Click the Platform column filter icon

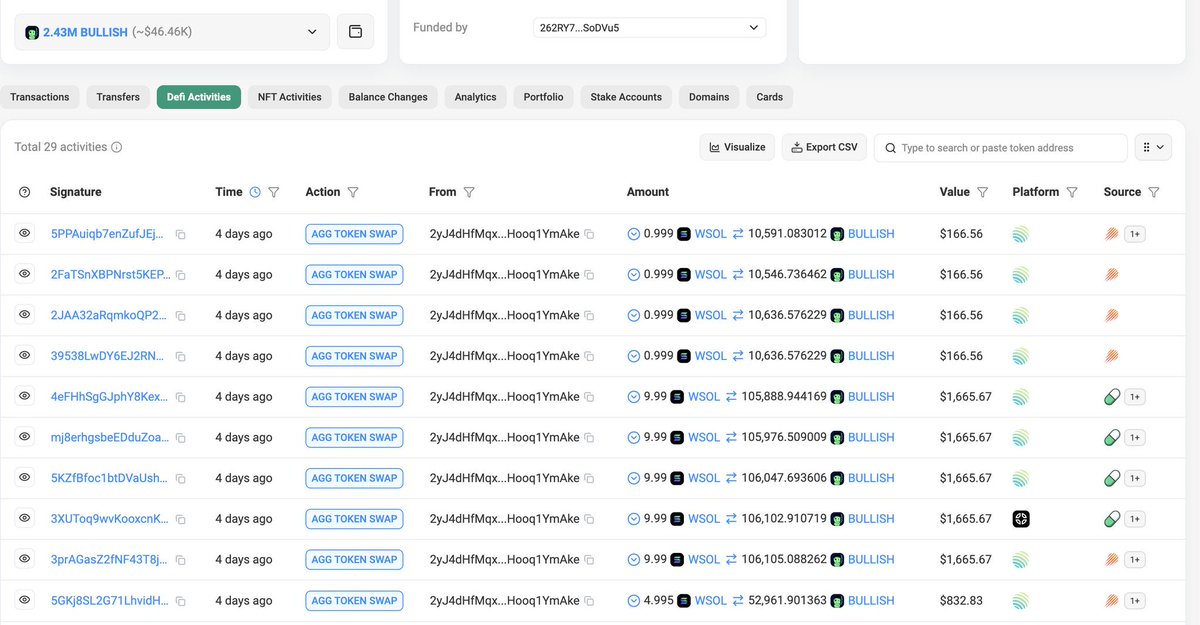tap(1072, 192)
